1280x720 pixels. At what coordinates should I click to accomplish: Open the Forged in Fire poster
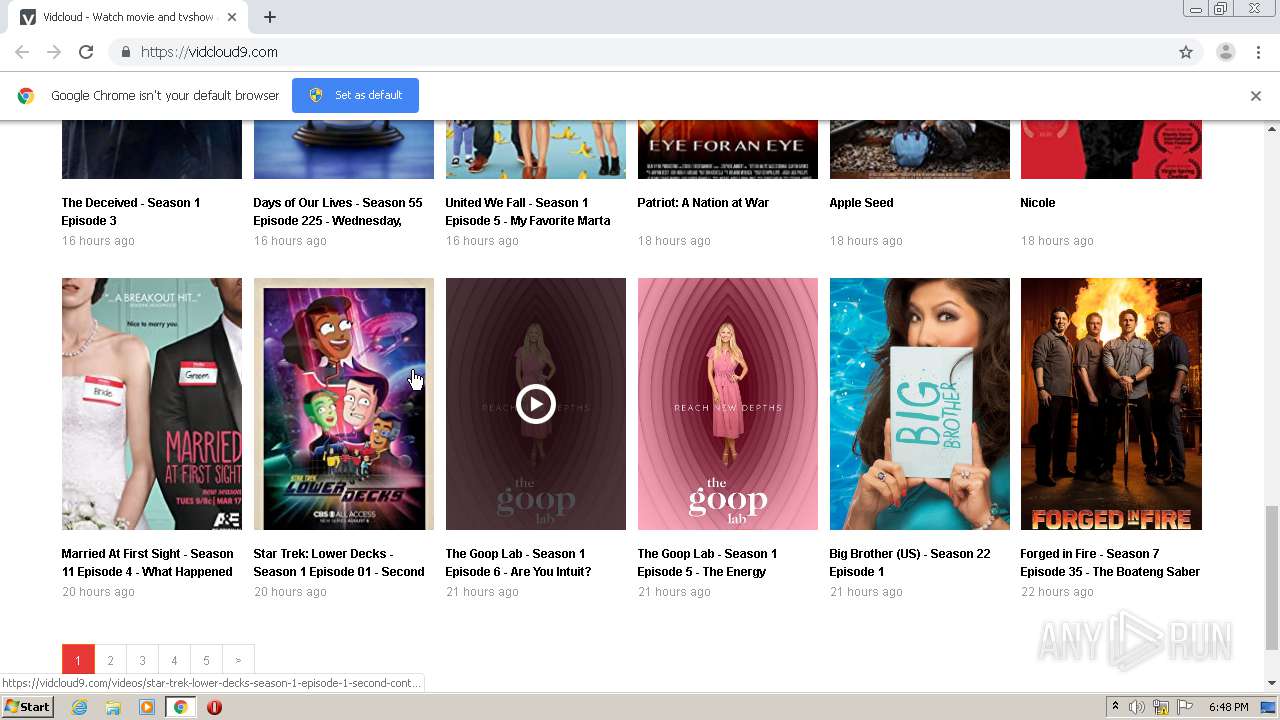1111,404
